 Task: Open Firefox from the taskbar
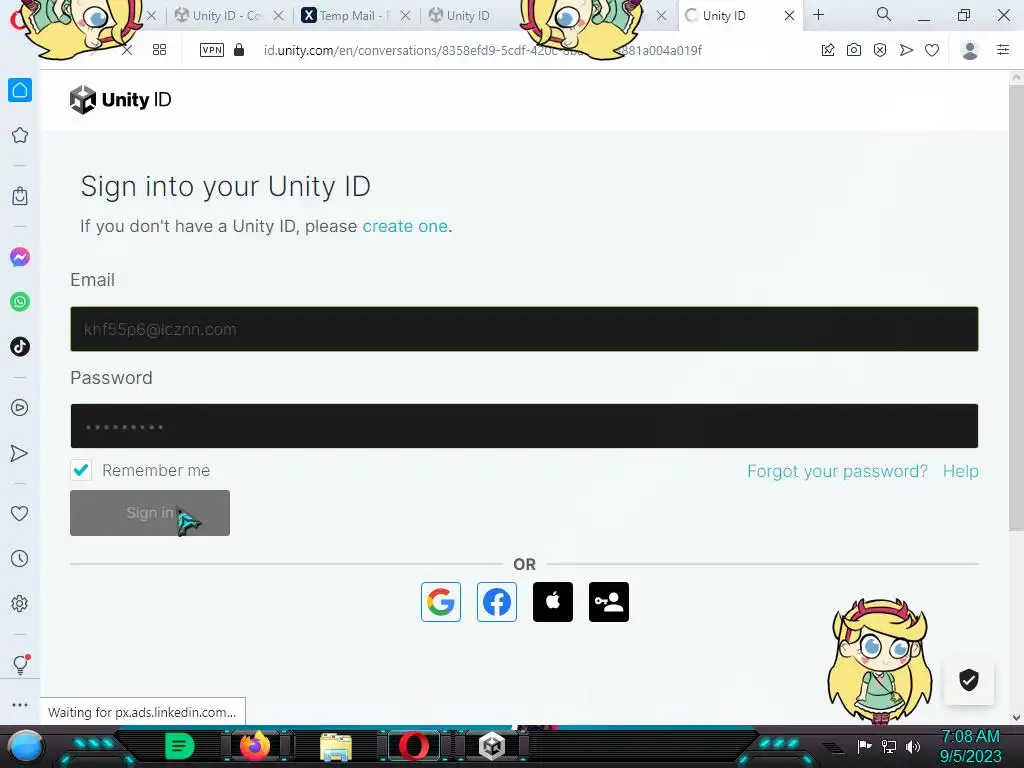255,745
